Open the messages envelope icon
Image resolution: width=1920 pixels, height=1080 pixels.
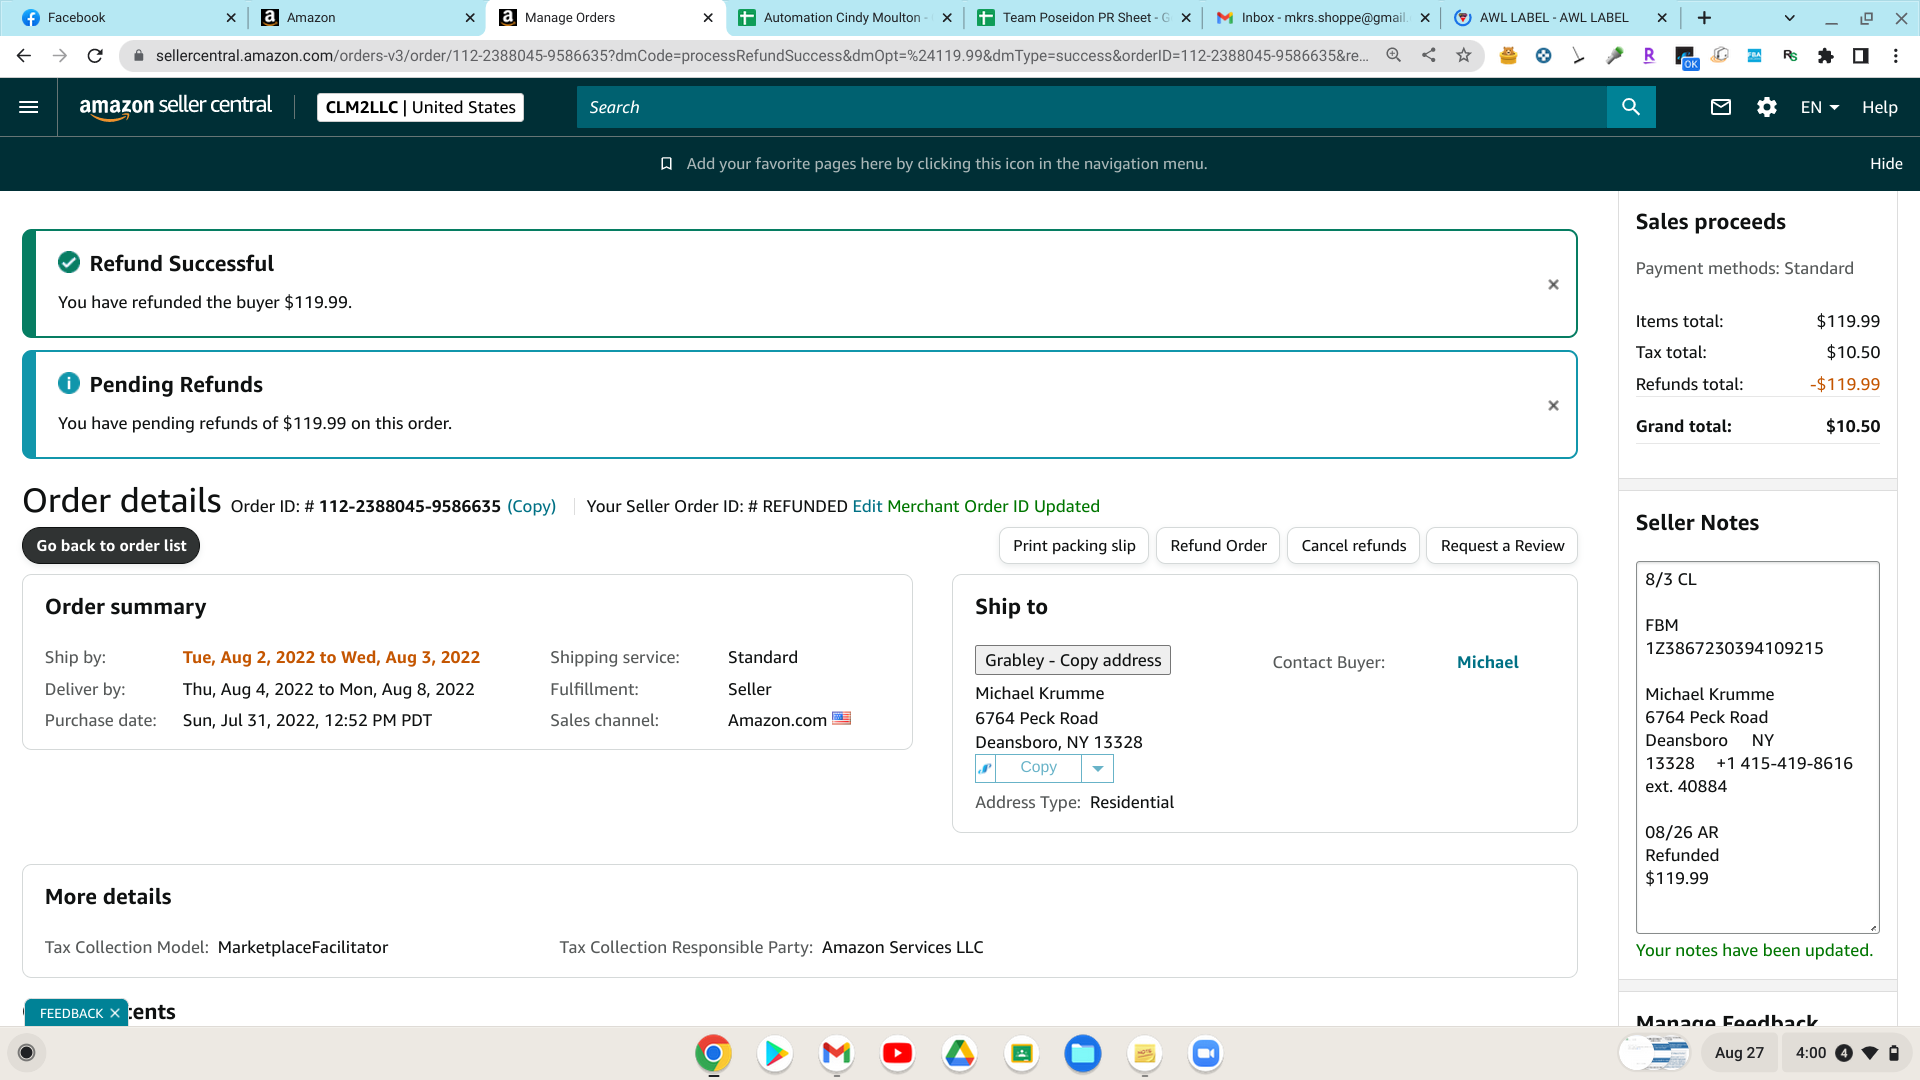click(1721, 107)
